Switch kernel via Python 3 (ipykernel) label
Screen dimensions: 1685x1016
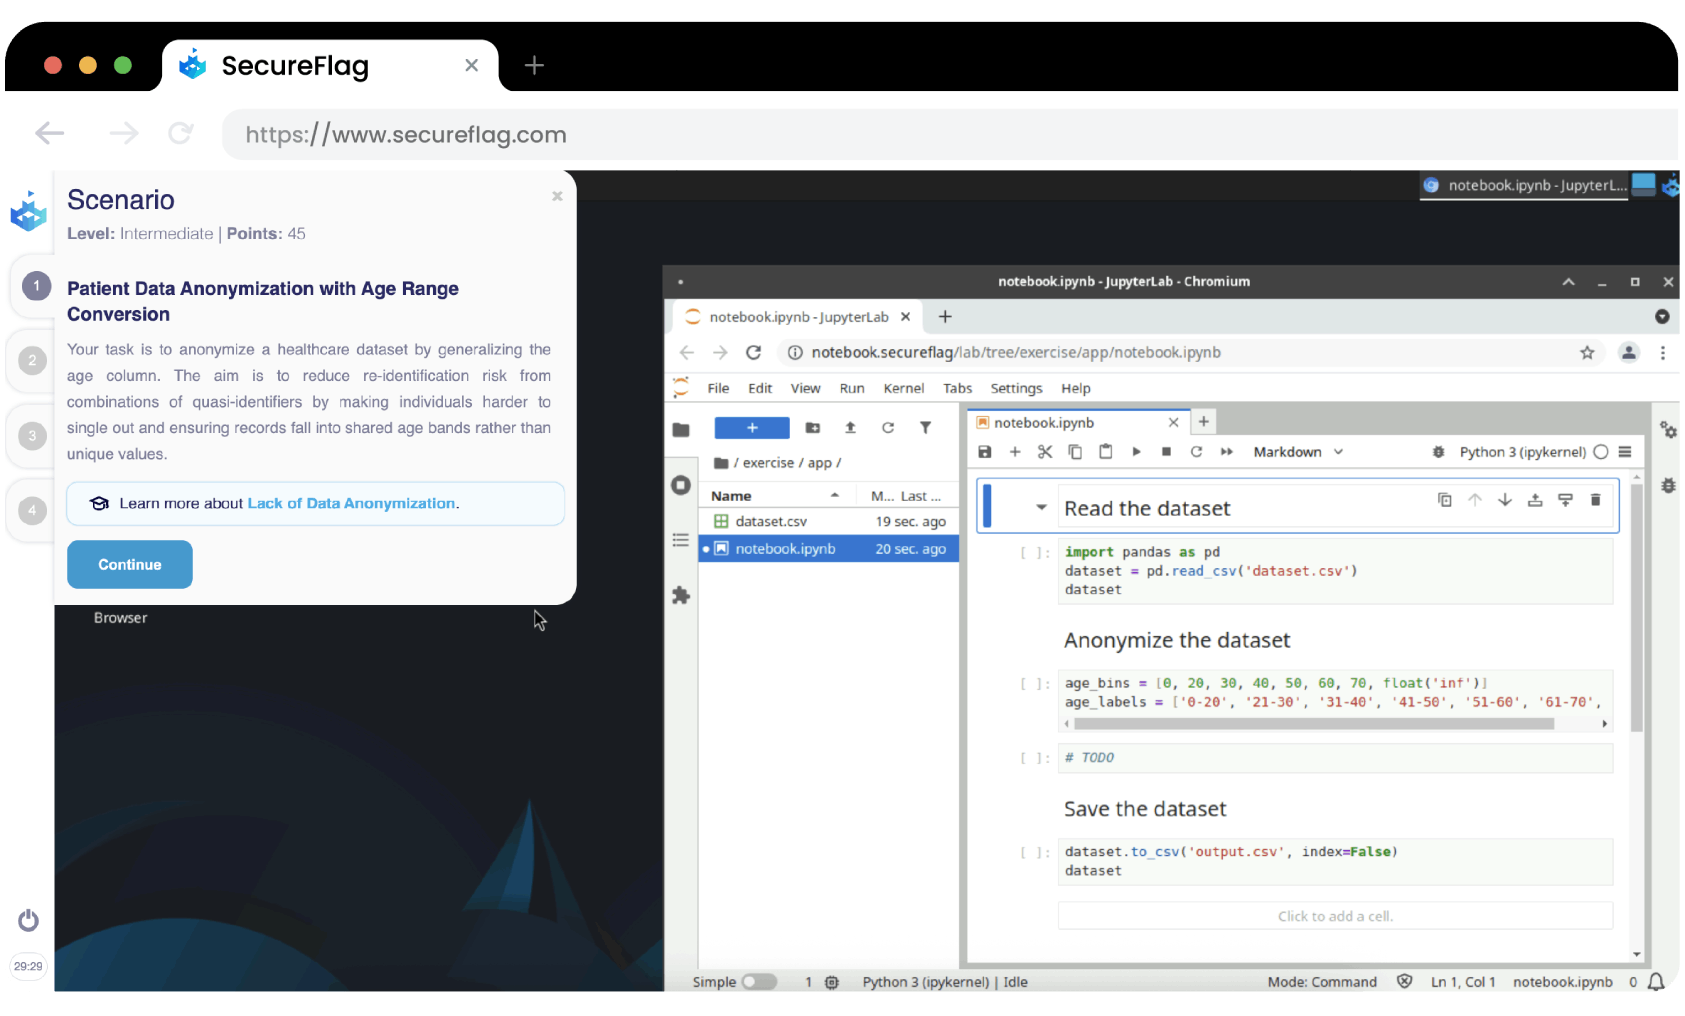click(x=1522, y=452)
